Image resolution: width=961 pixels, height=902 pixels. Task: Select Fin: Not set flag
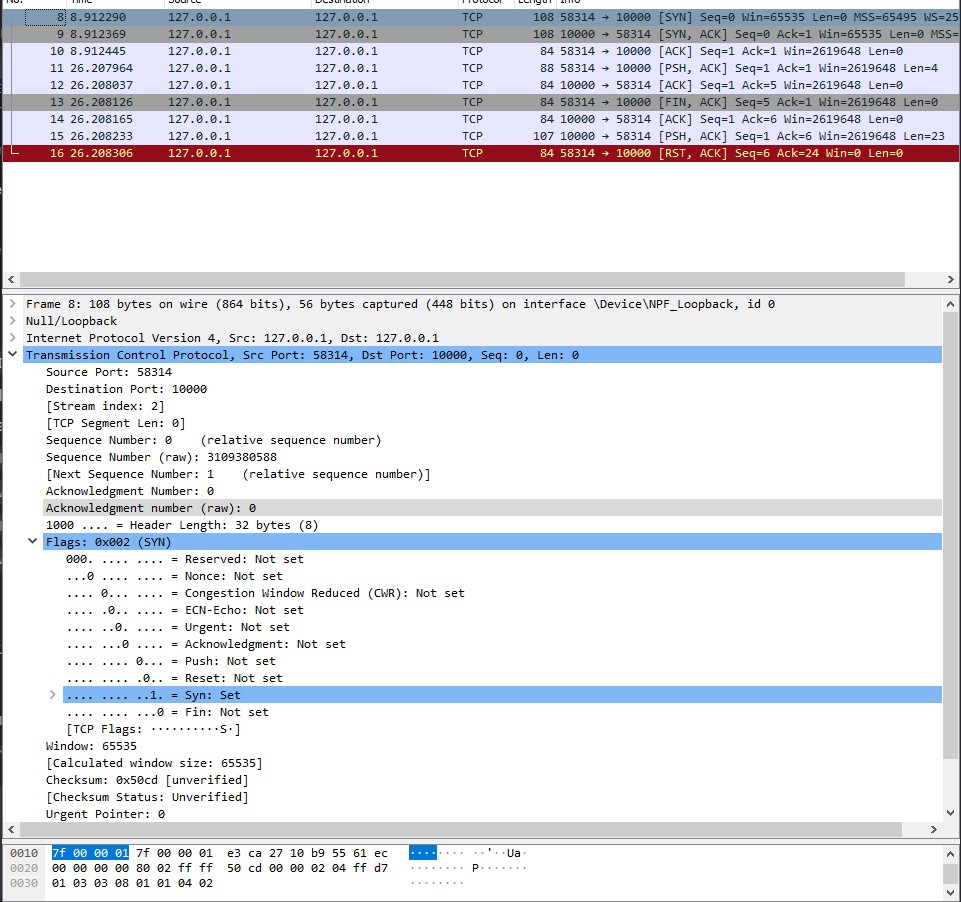tap(167, 712)
